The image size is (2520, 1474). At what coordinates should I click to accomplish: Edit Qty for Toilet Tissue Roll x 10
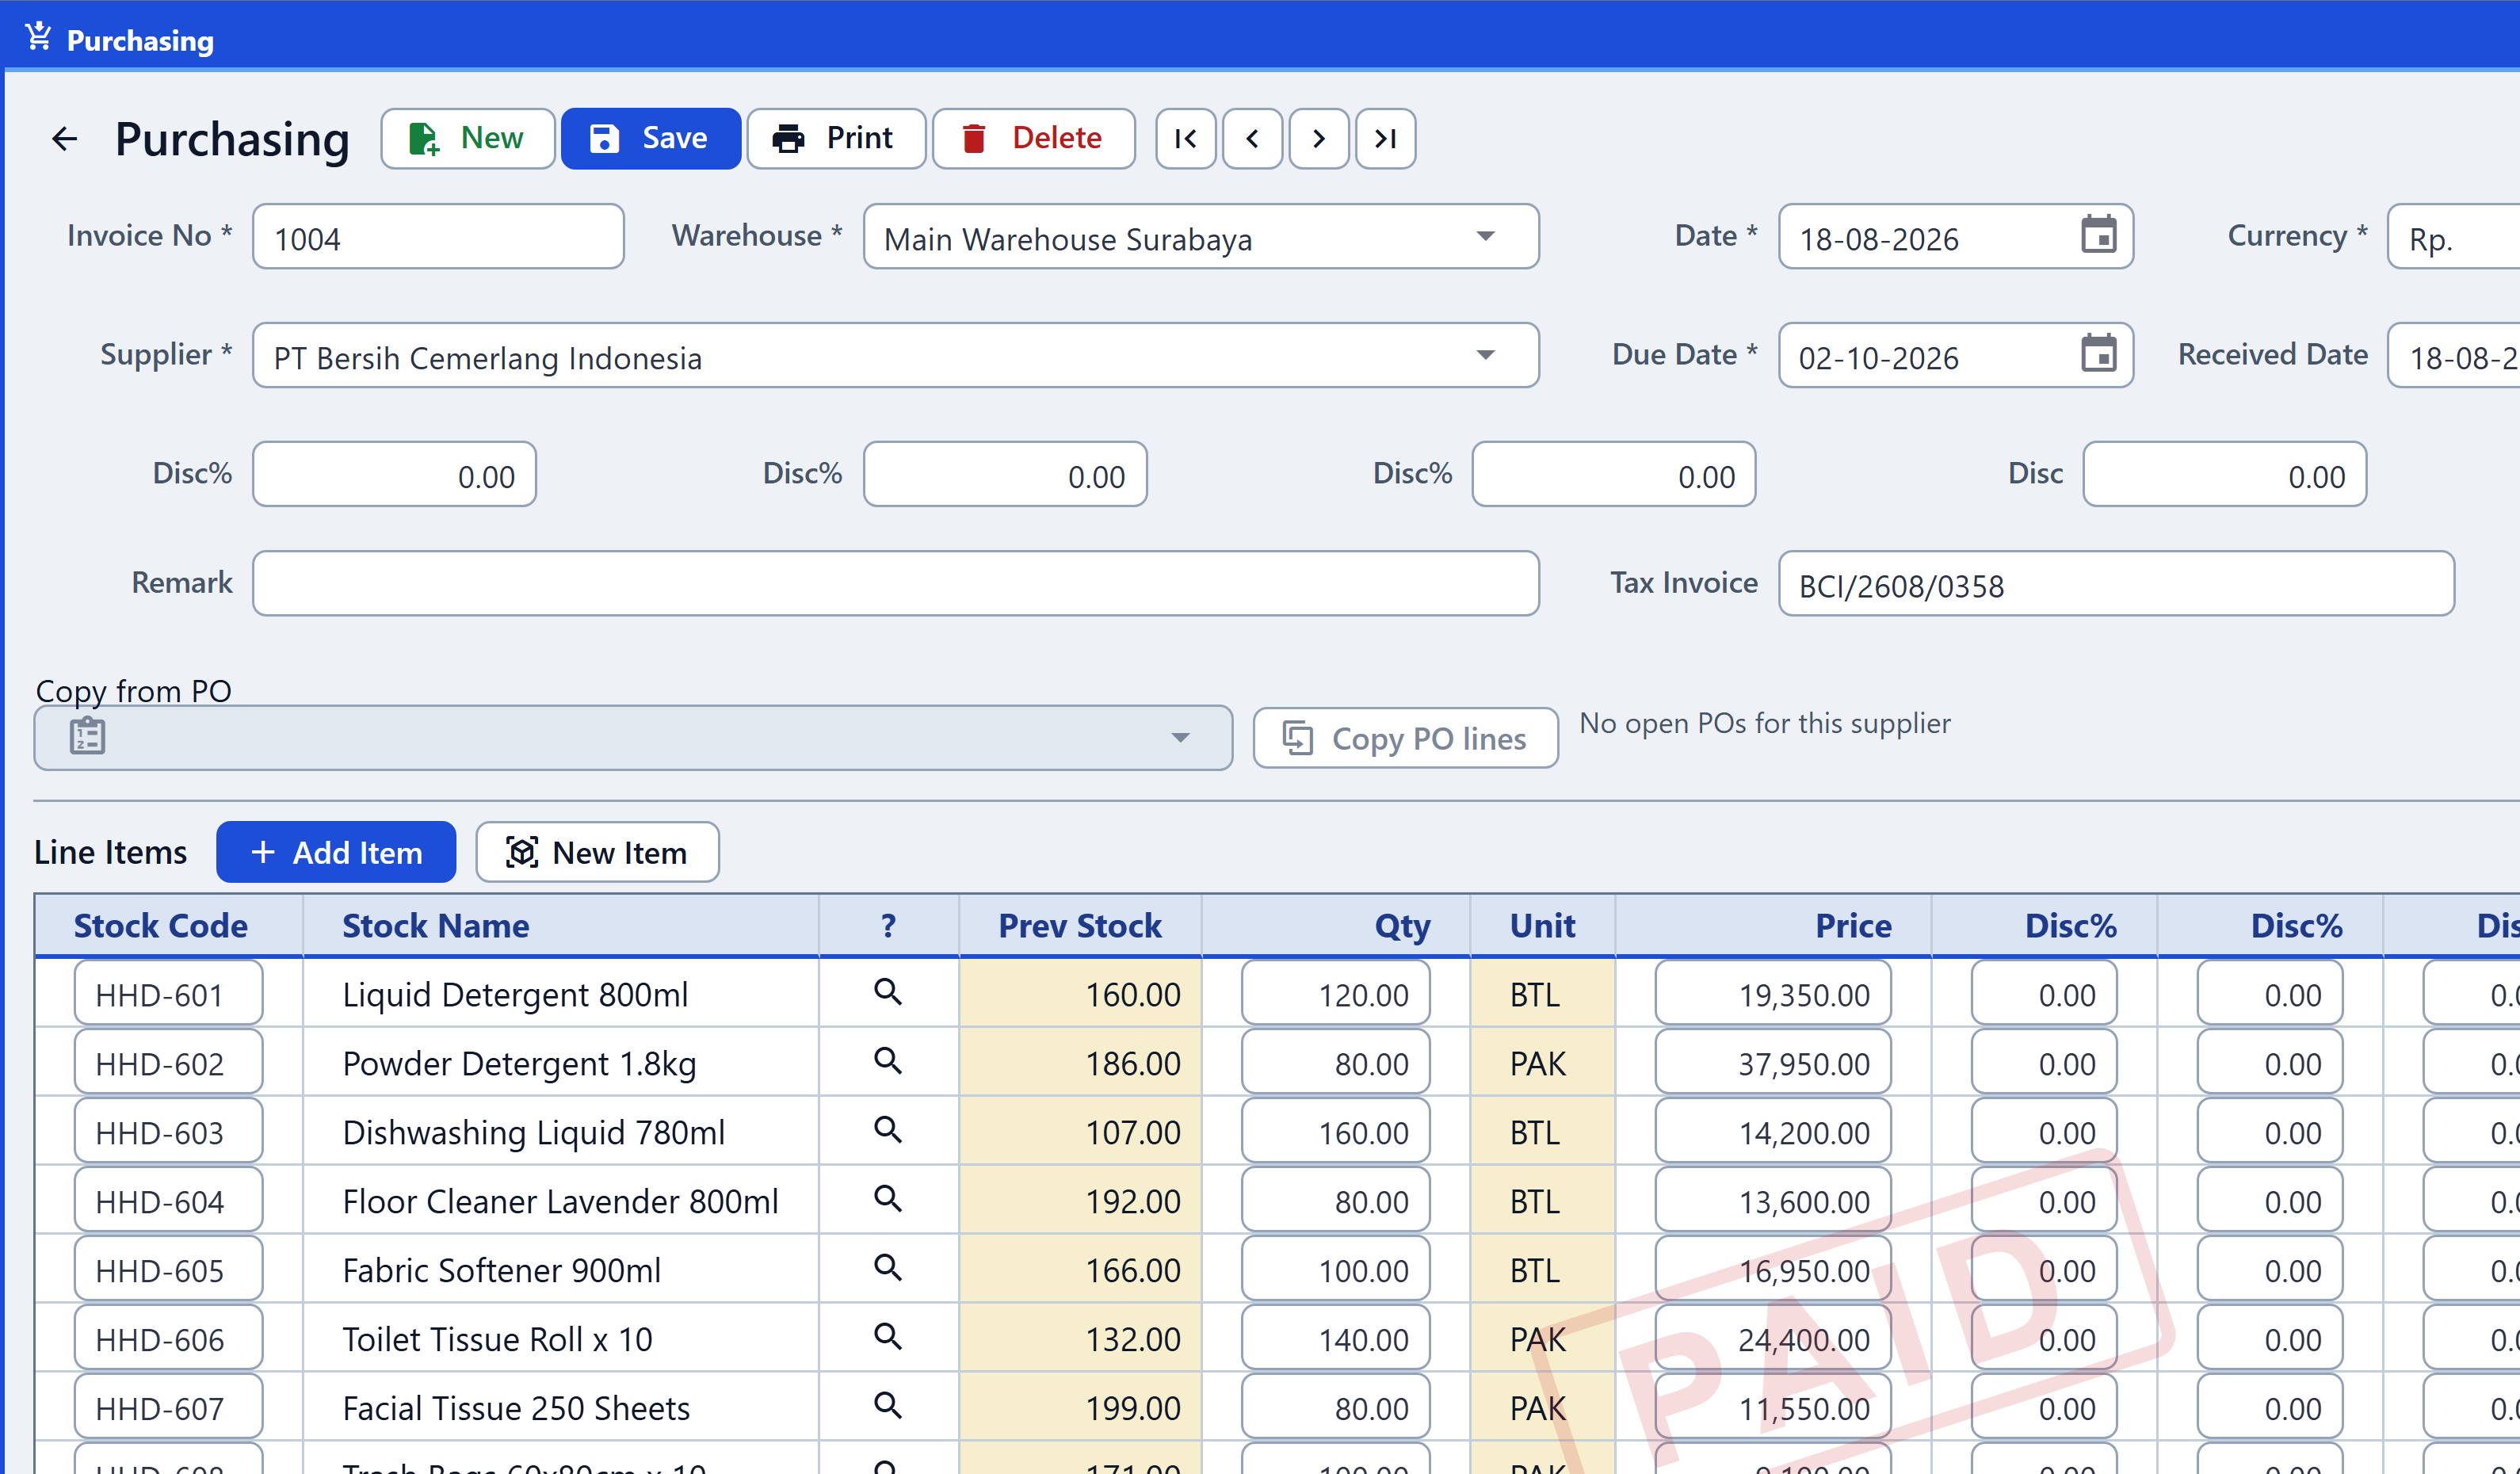[x=1335, y=1338]
